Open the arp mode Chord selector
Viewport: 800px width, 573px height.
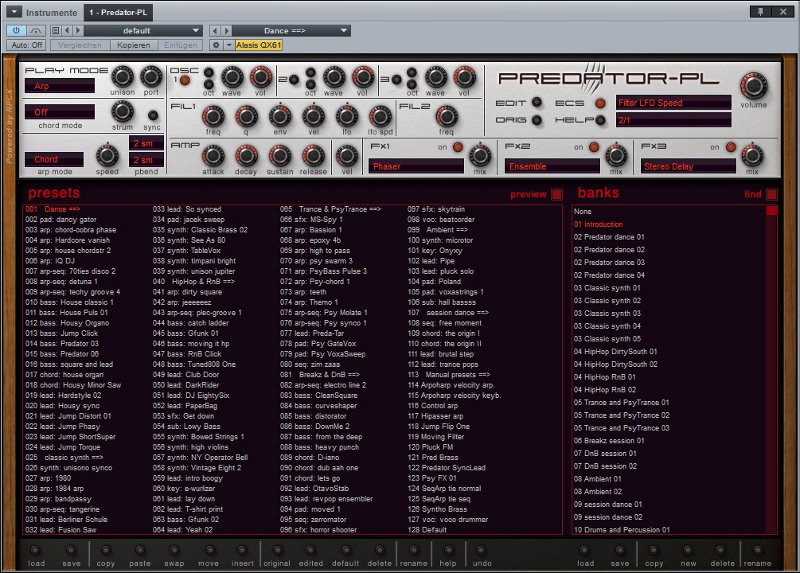click(54, 159)
